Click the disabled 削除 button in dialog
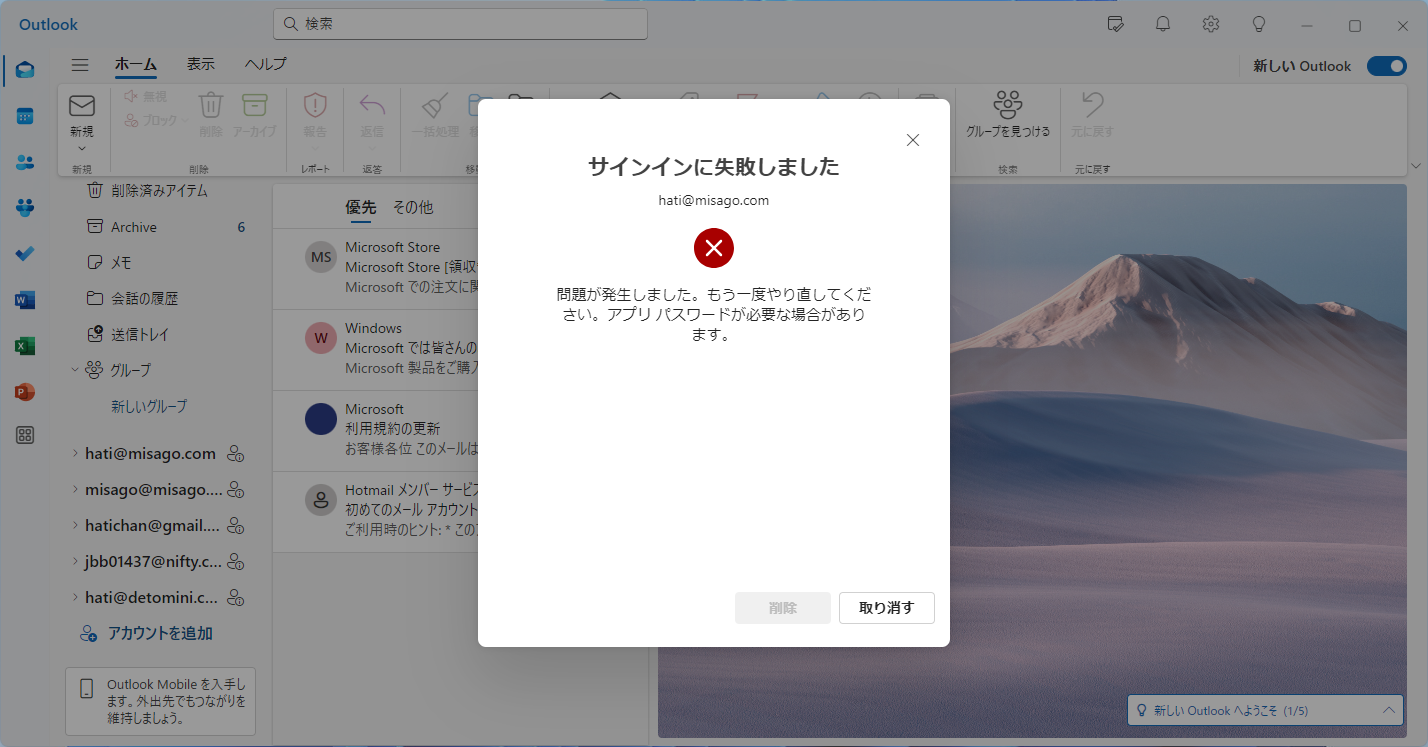The width and height of the screenshot is (1428, 747). tap(783, 608)
